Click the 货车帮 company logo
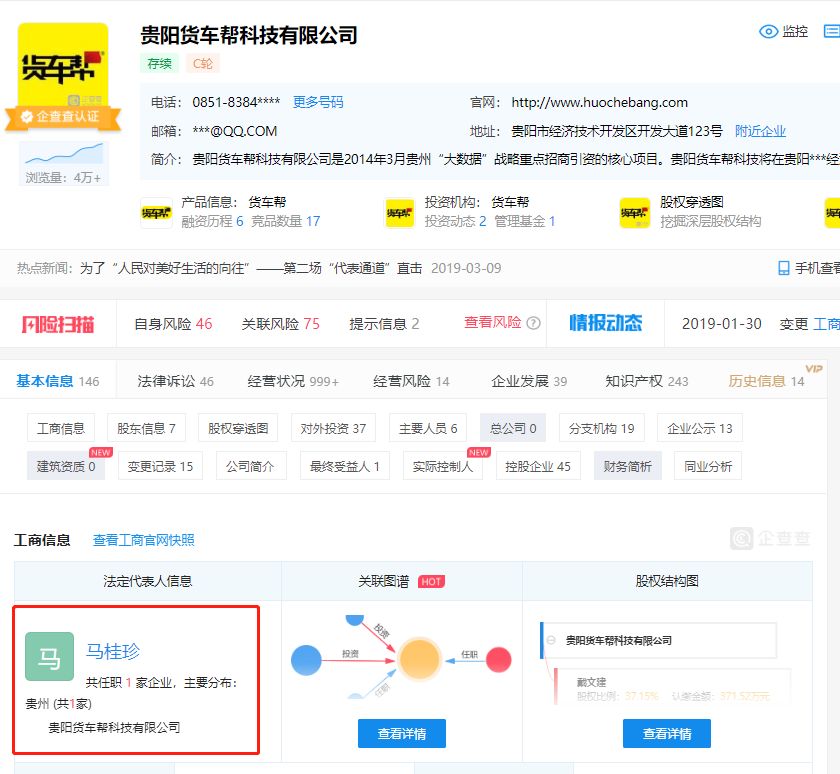 tap(63, 67)
